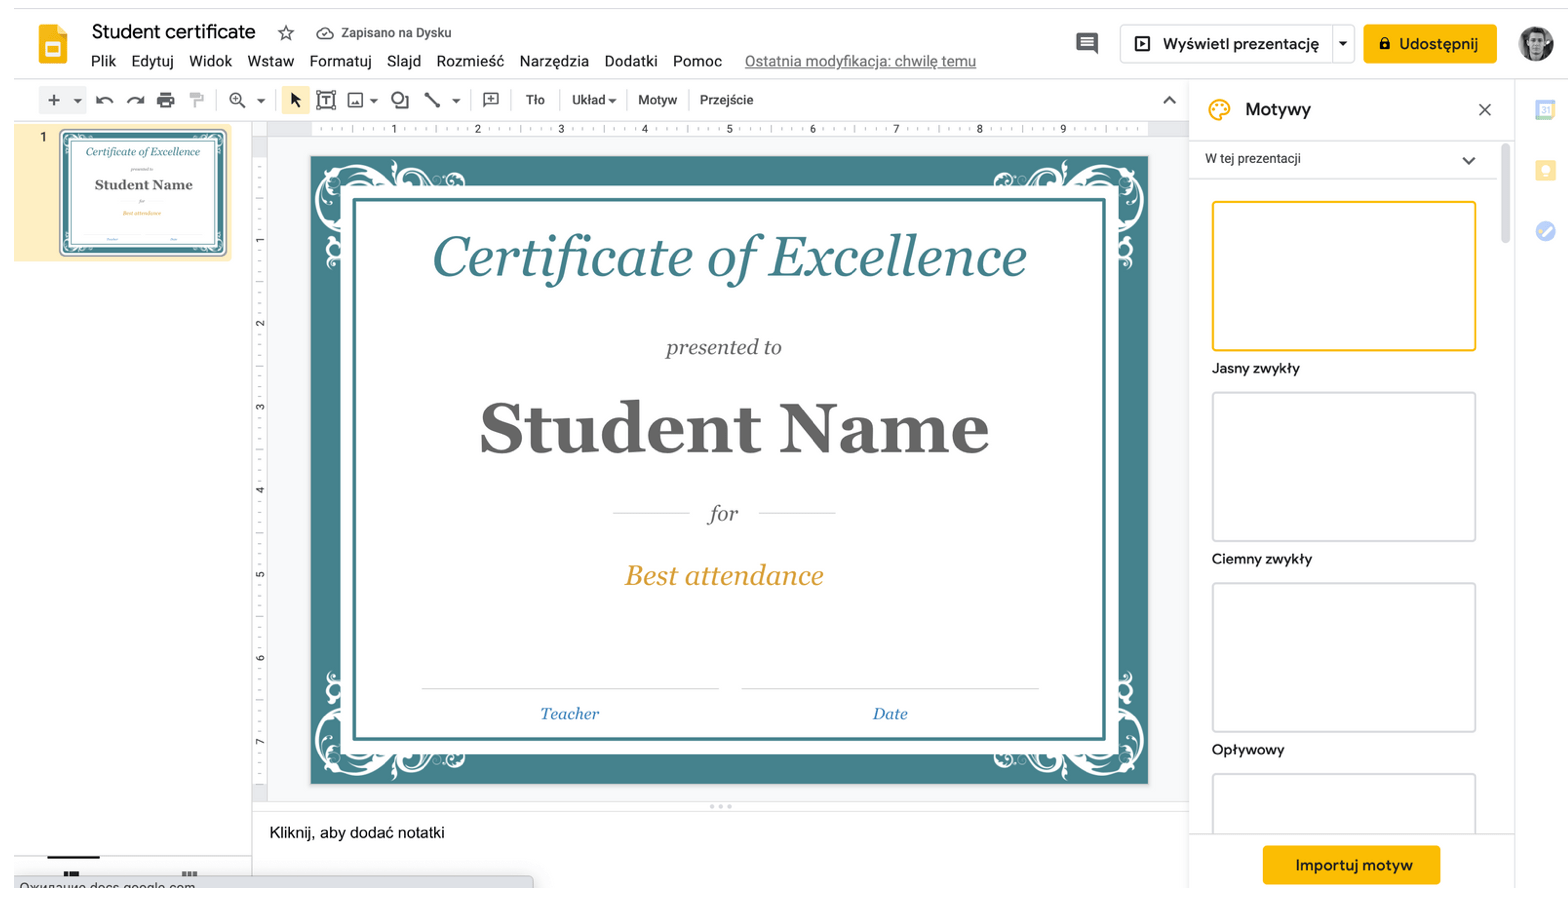Open the Układ layout dropdown
The height and width of the screenshot is (900, 1568).
(593, 100)
